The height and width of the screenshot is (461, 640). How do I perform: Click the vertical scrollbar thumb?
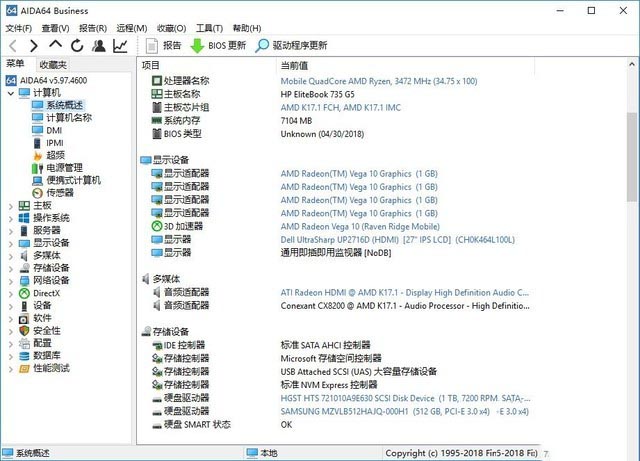[x=632, y=157]
